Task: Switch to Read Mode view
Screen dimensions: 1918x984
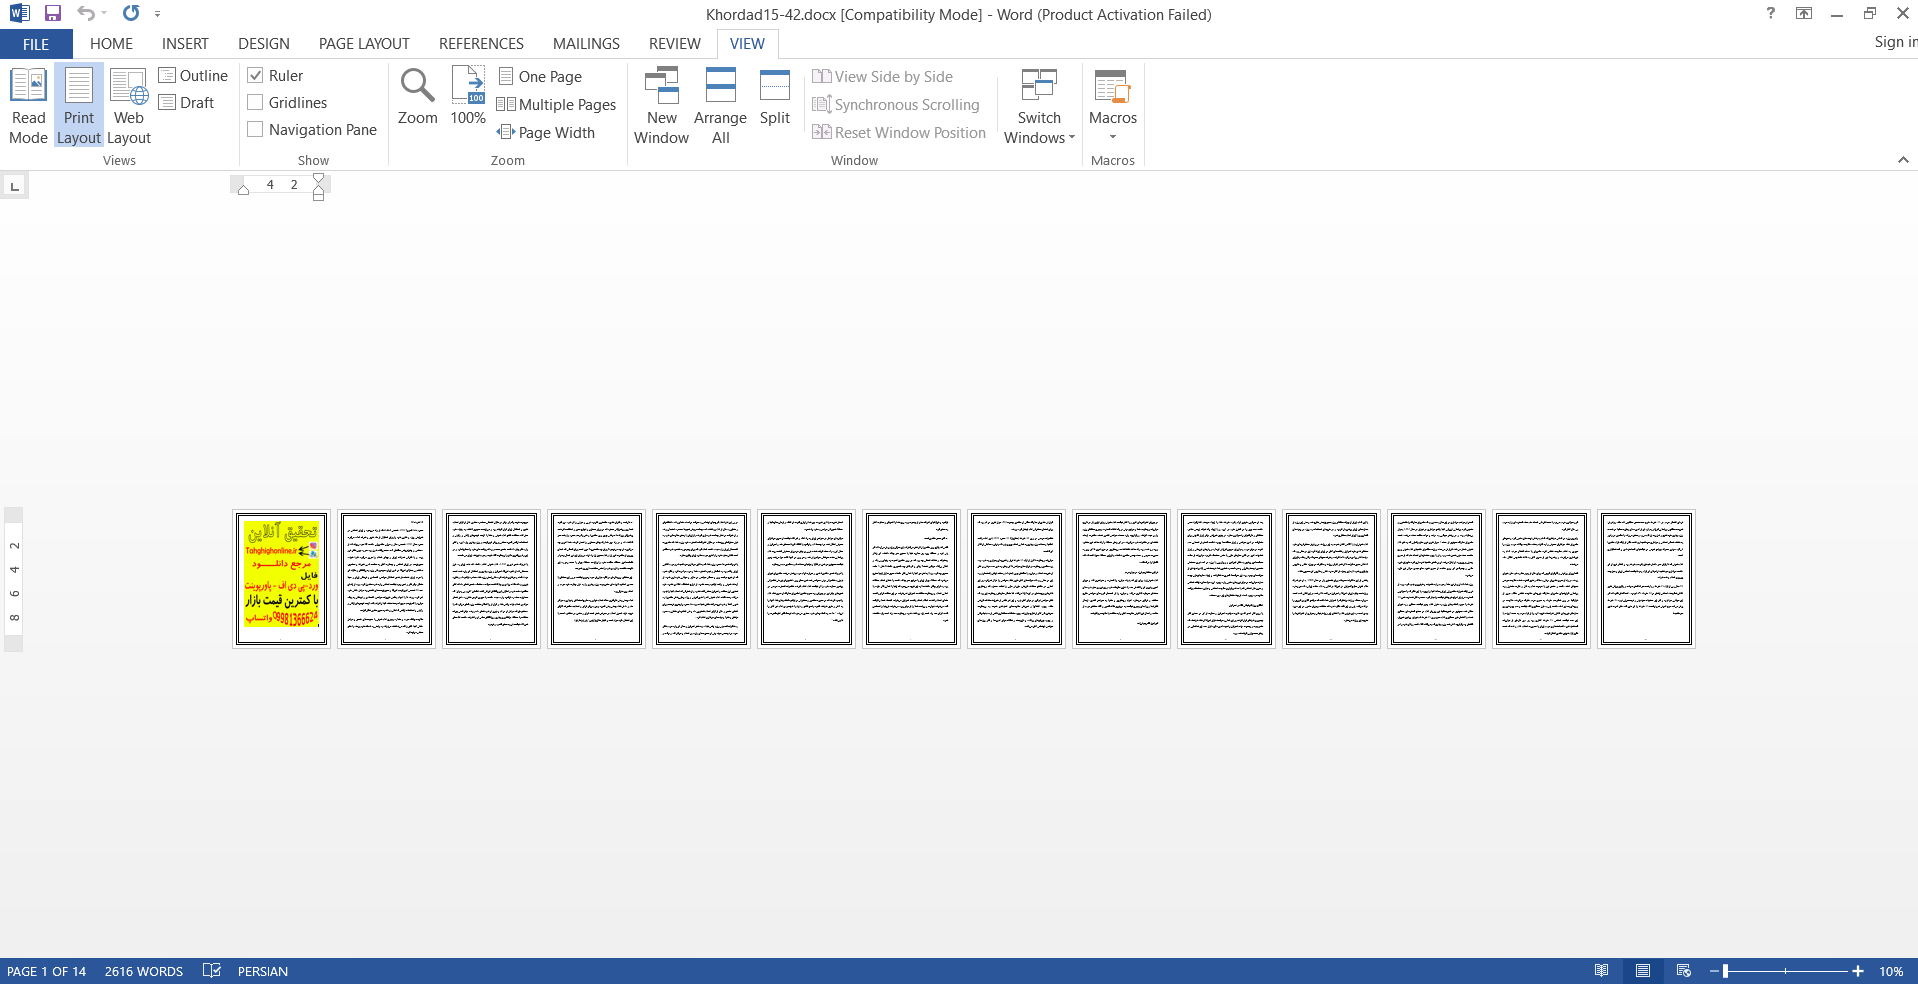Action: (x=28, y=107)
